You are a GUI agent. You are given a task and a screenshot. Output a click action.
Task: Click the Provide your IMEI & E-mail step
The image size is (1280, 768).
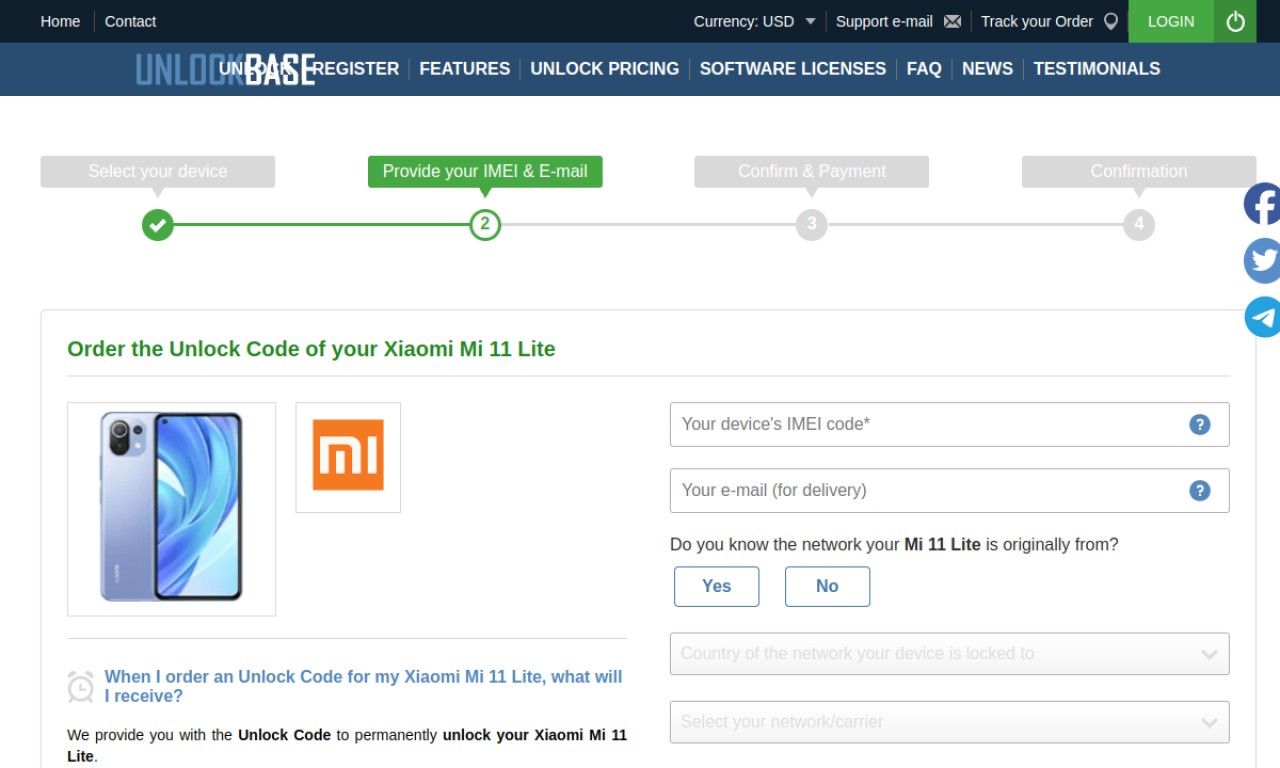point(485,171)
